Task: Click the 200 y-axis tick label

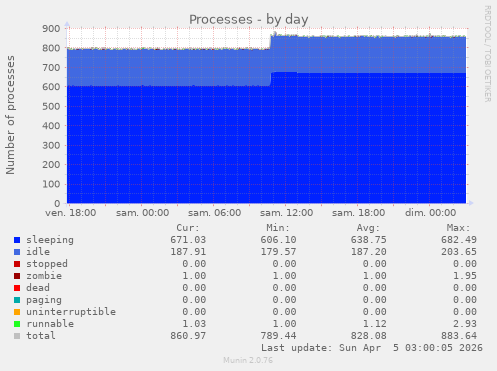Action: point(51,165)
